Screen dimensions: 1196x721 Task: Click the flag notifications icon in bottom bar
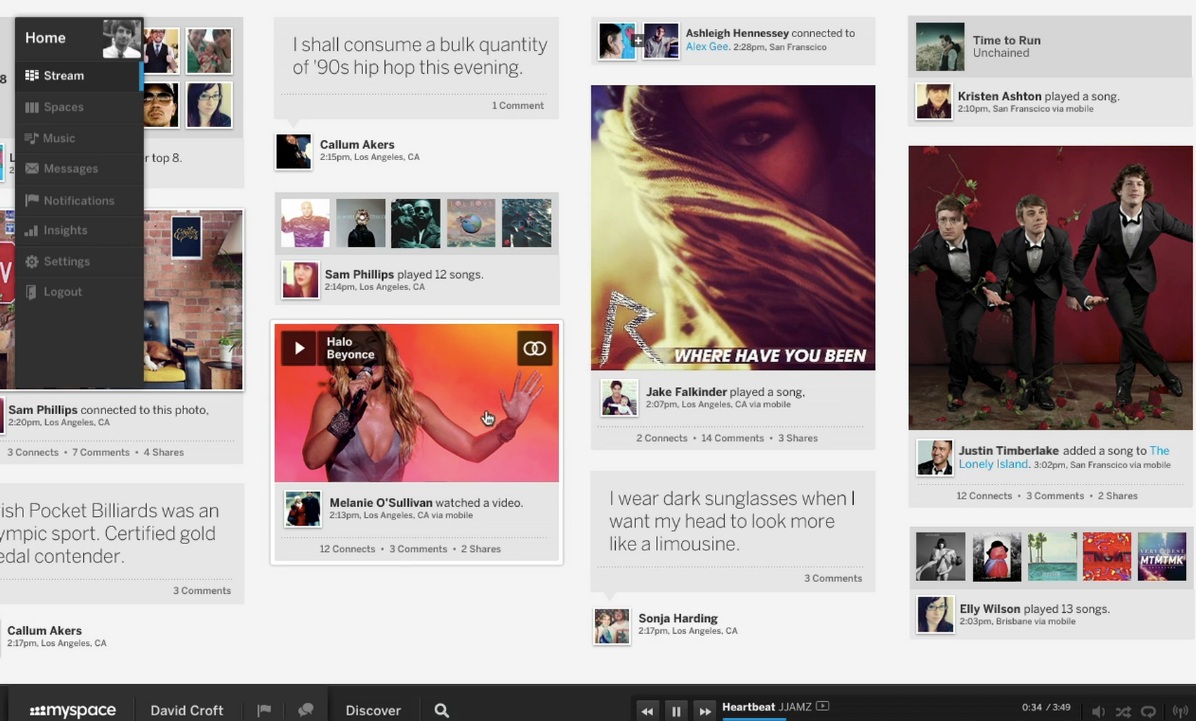pyautogui.click(x=264, y=708)
